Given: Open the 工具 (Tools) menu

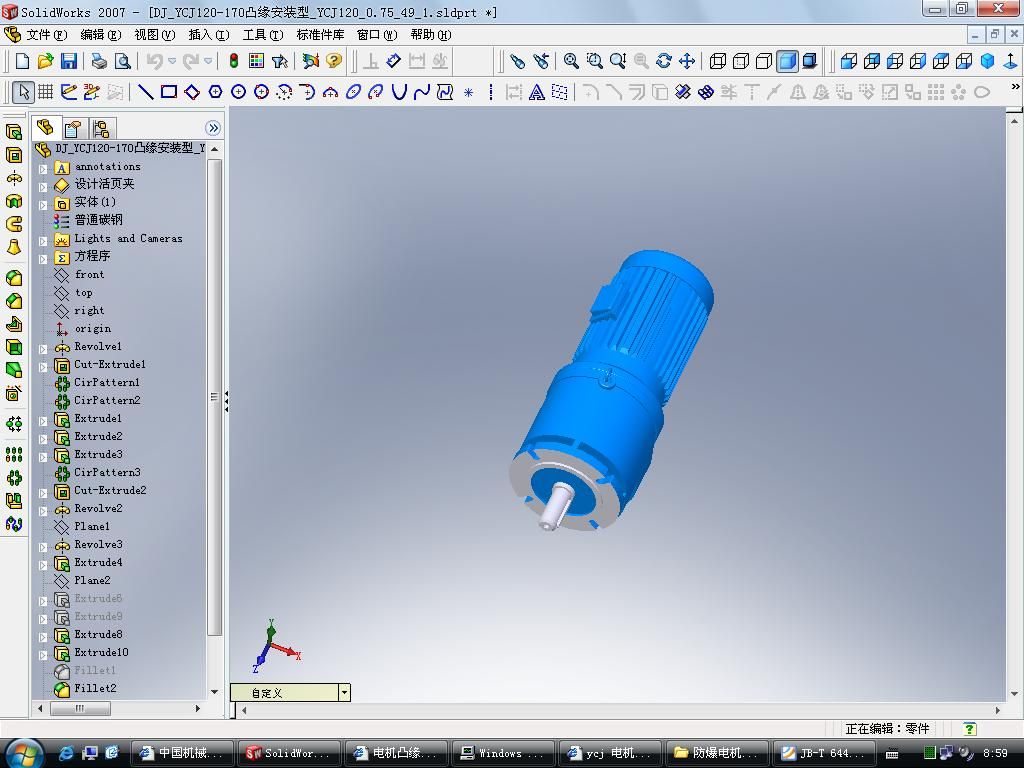Looking at the screenshot, I should [262, 35].
